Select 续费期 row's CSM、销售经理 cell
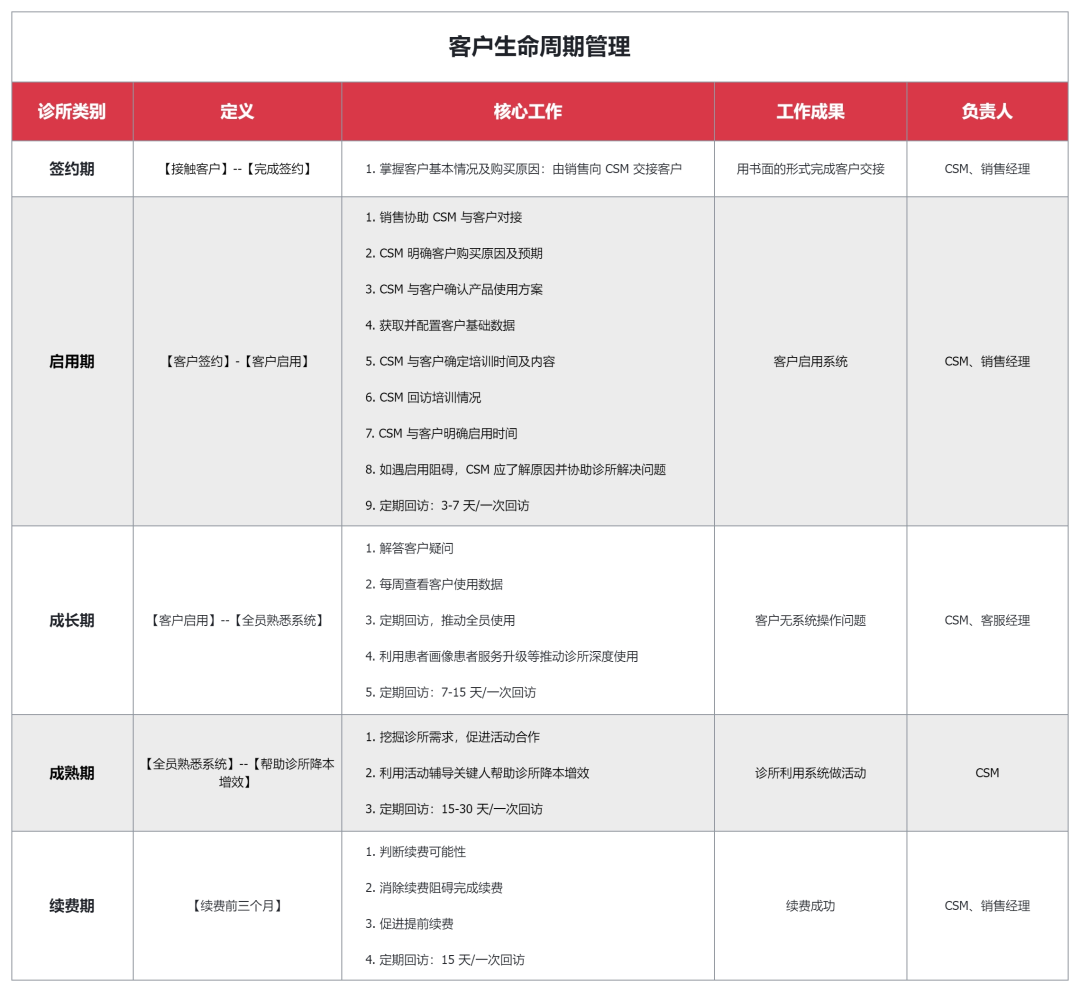This screenshot has width=1080, height=992. pyautogui.click(x=987, y=906)
